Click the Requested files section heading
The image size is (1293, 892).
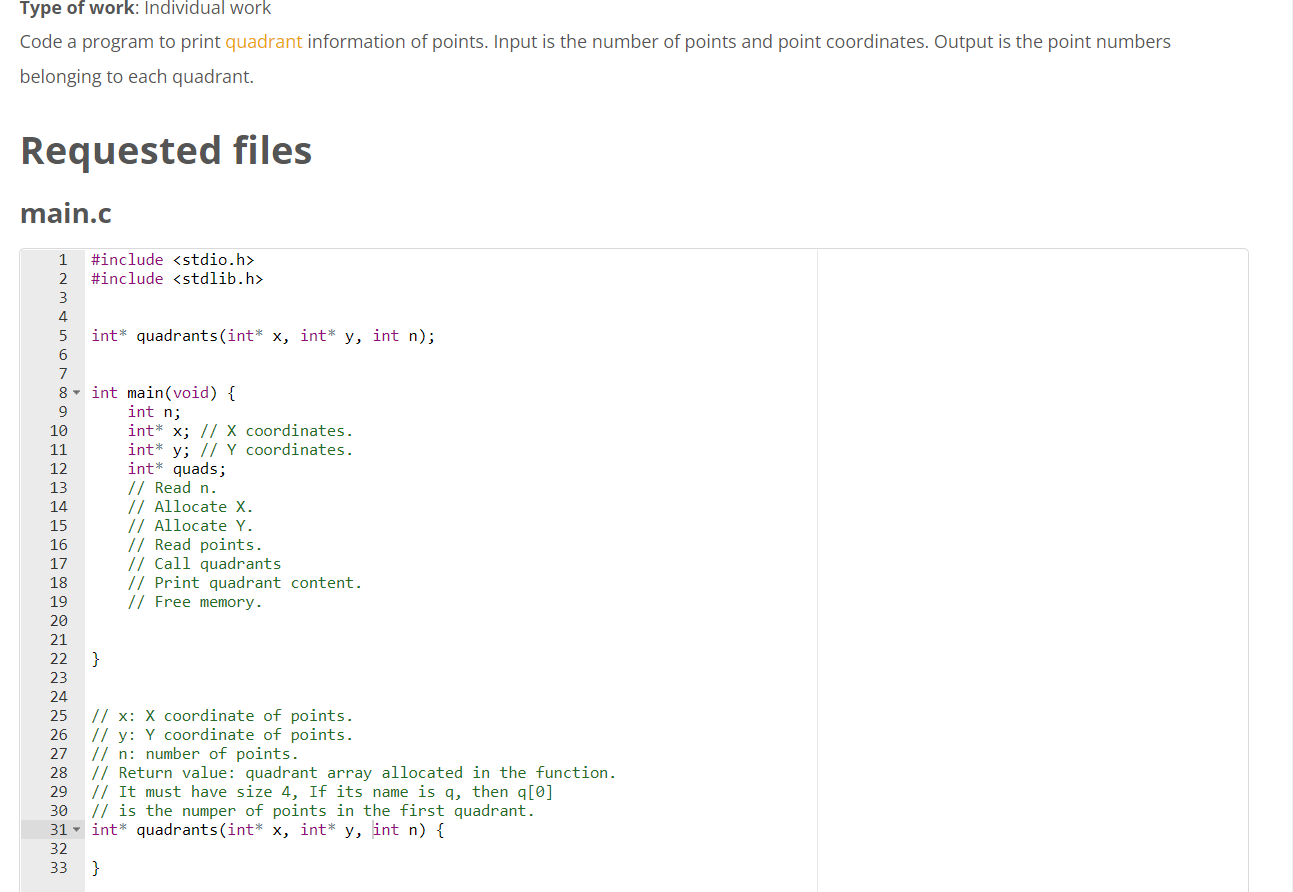[166, 150]
